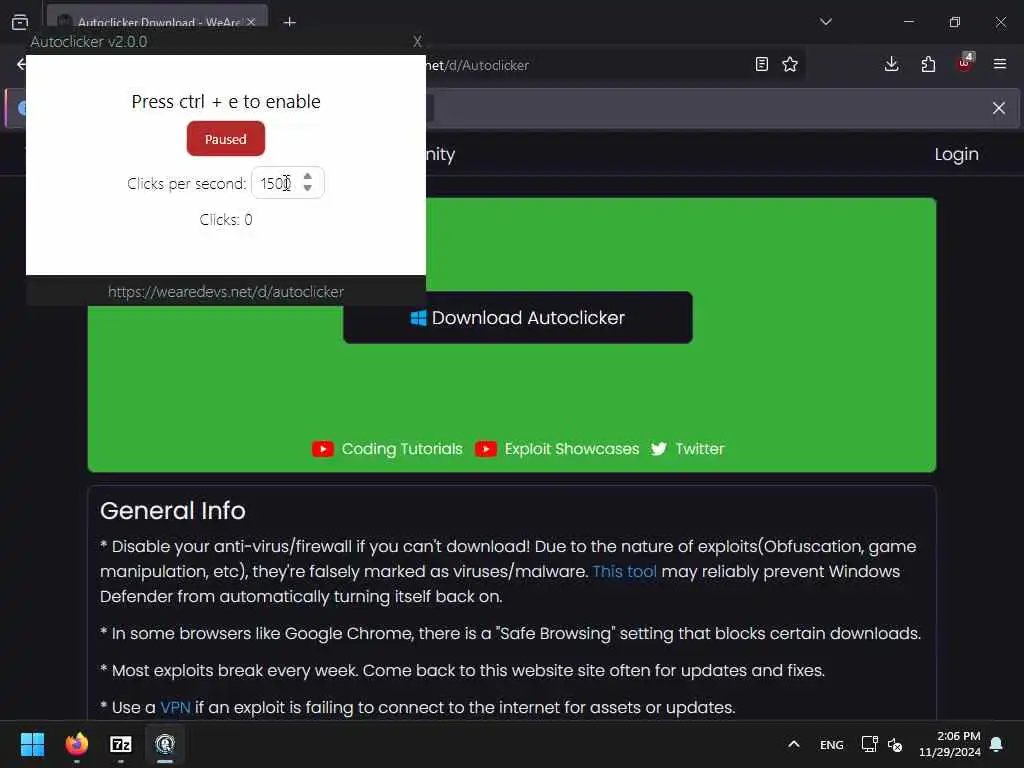Open the wearedevs.net/d/autoclicker link in Autoclicker
The image size is (1024, 768).
coord(225,292)
